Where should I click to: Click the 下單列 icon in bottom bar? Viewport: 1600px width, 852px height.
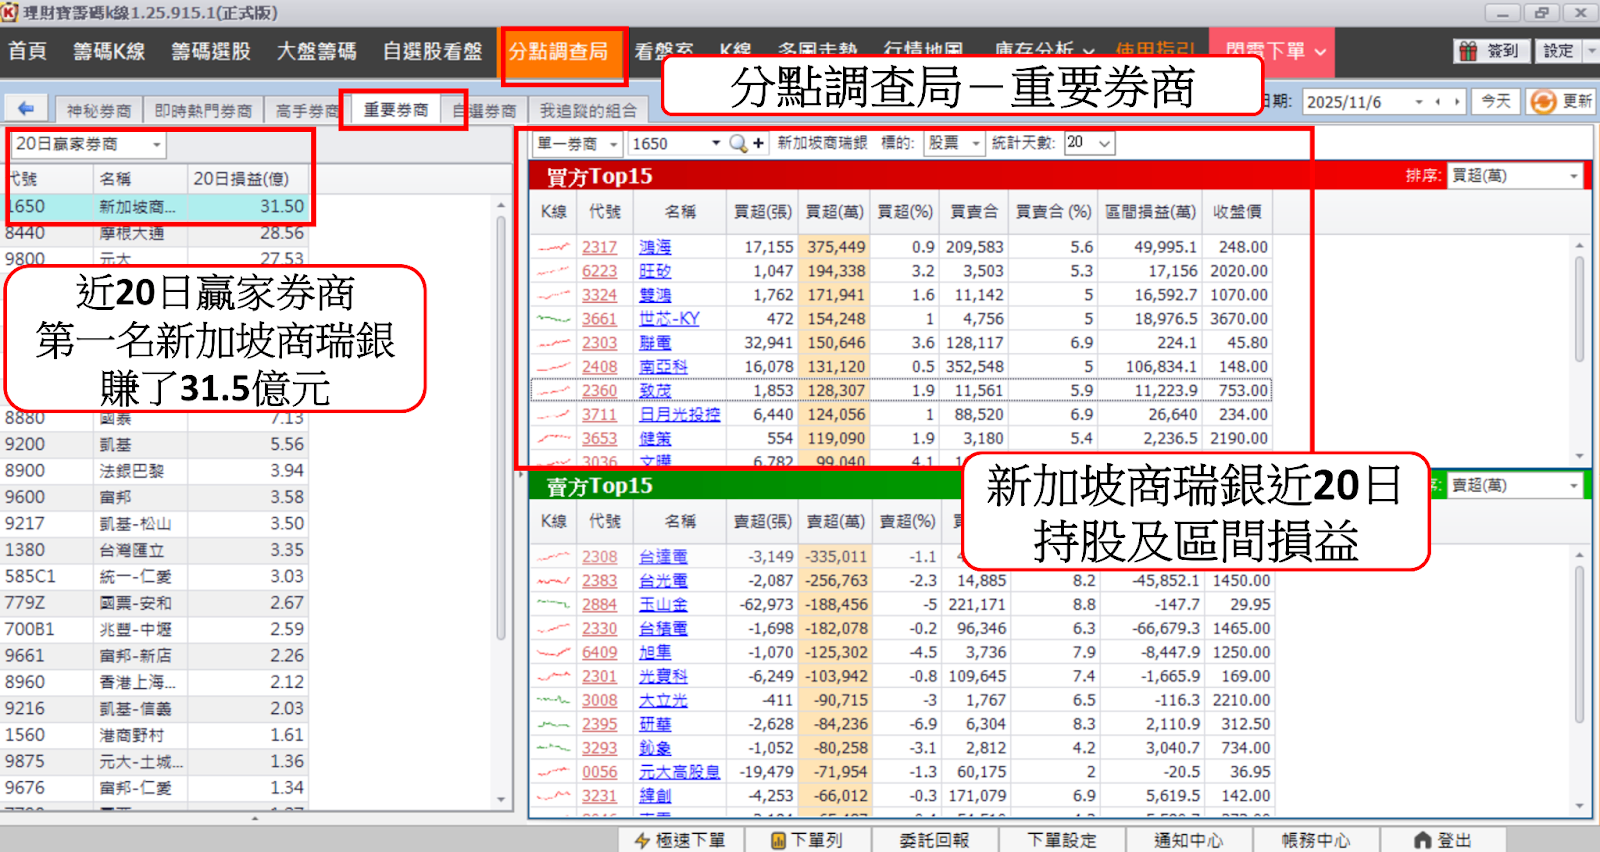pos(778,840)
